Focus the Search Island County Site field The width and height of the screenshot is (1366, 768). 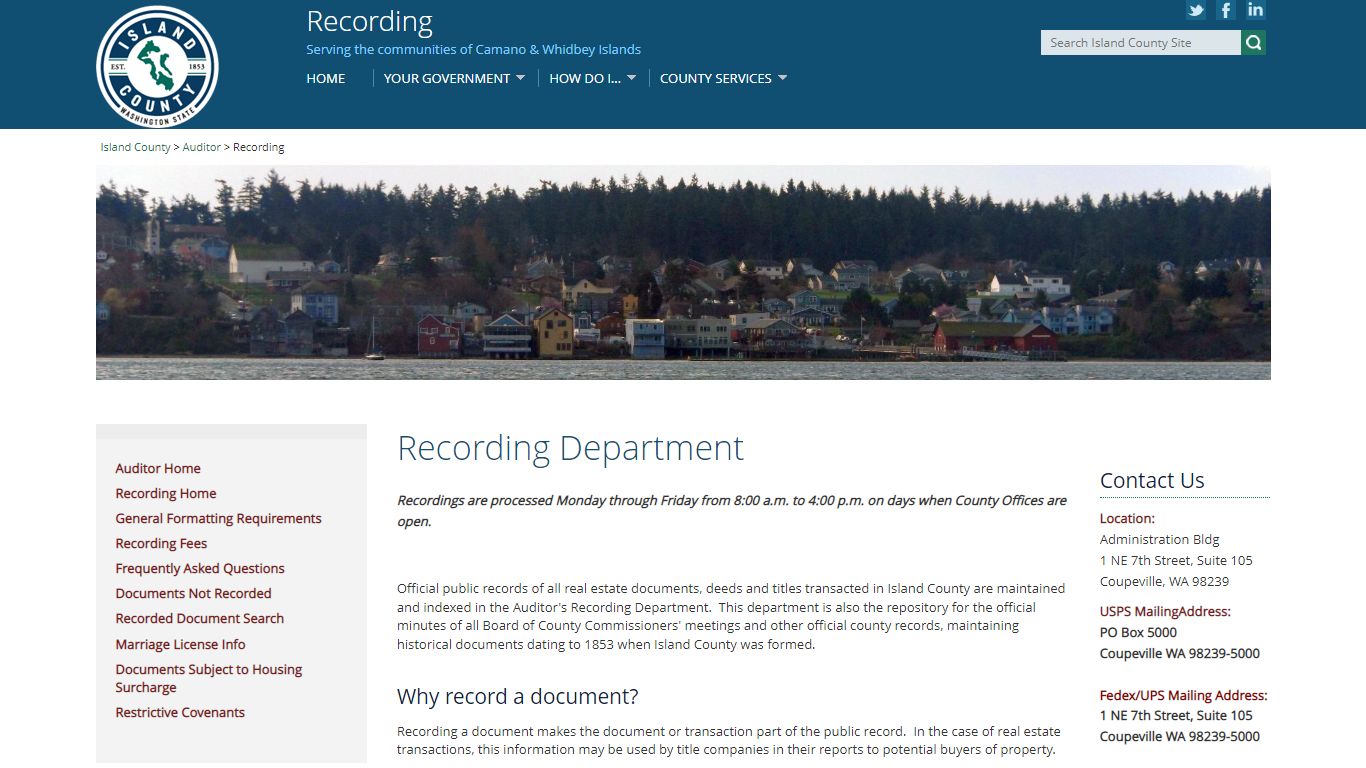point(1141,42)
